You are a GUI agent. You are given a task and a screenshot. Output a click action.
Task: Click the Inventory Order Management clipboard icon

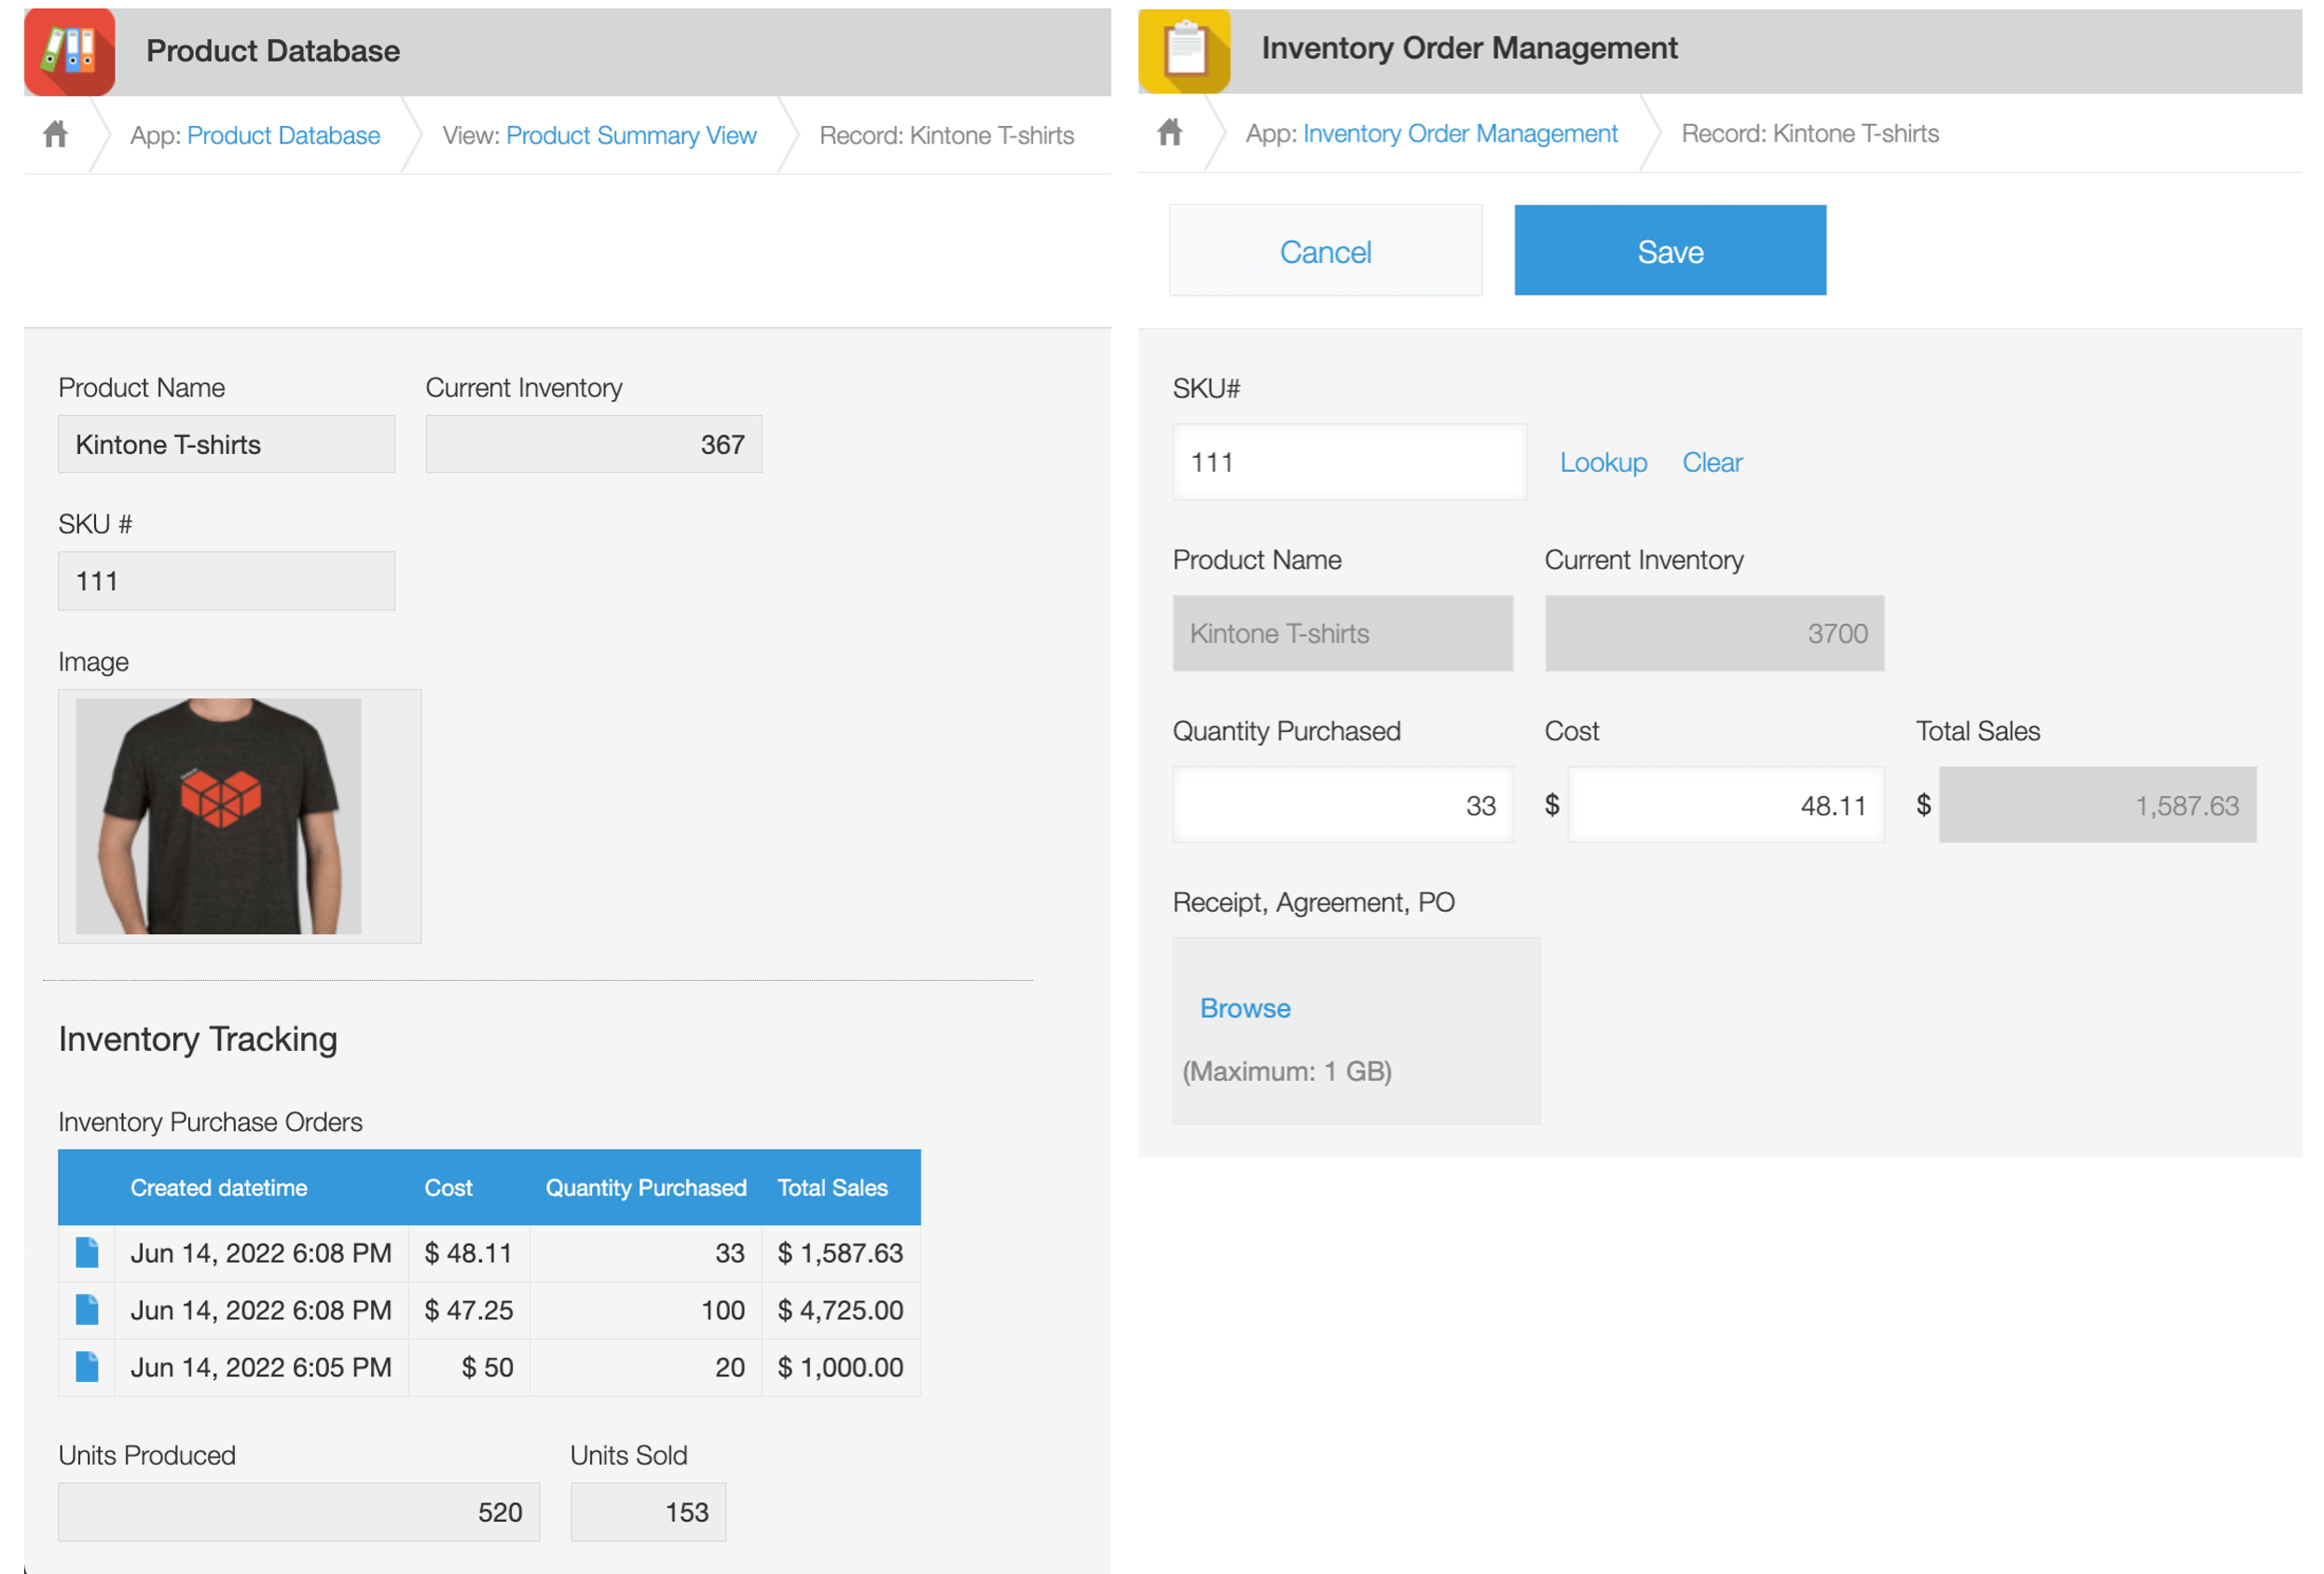click(1184, 50)
